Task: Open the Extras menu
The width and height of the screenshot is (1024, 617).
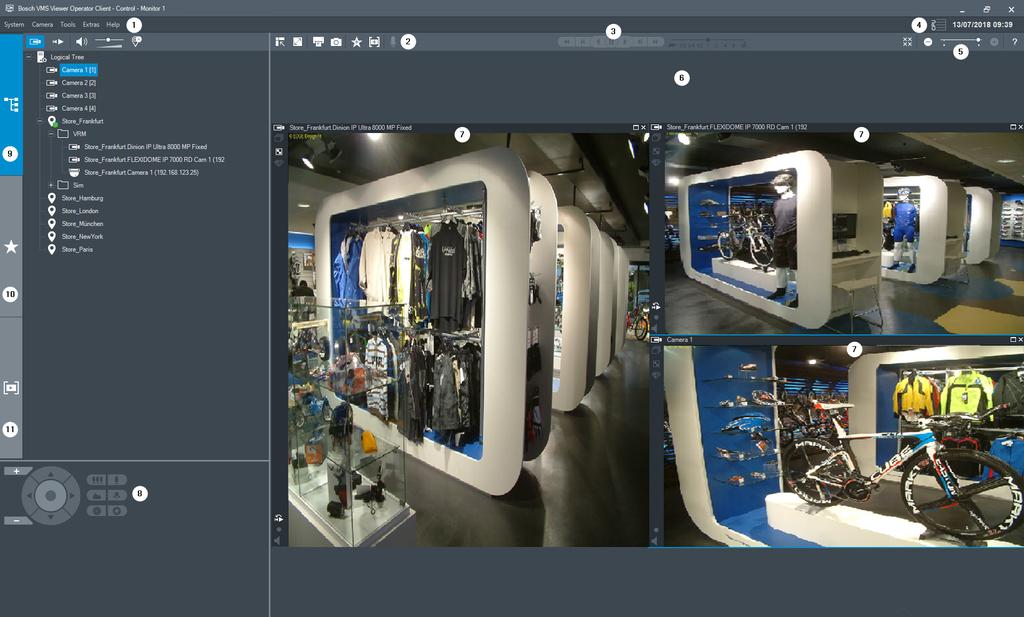Action: [91, 25]
